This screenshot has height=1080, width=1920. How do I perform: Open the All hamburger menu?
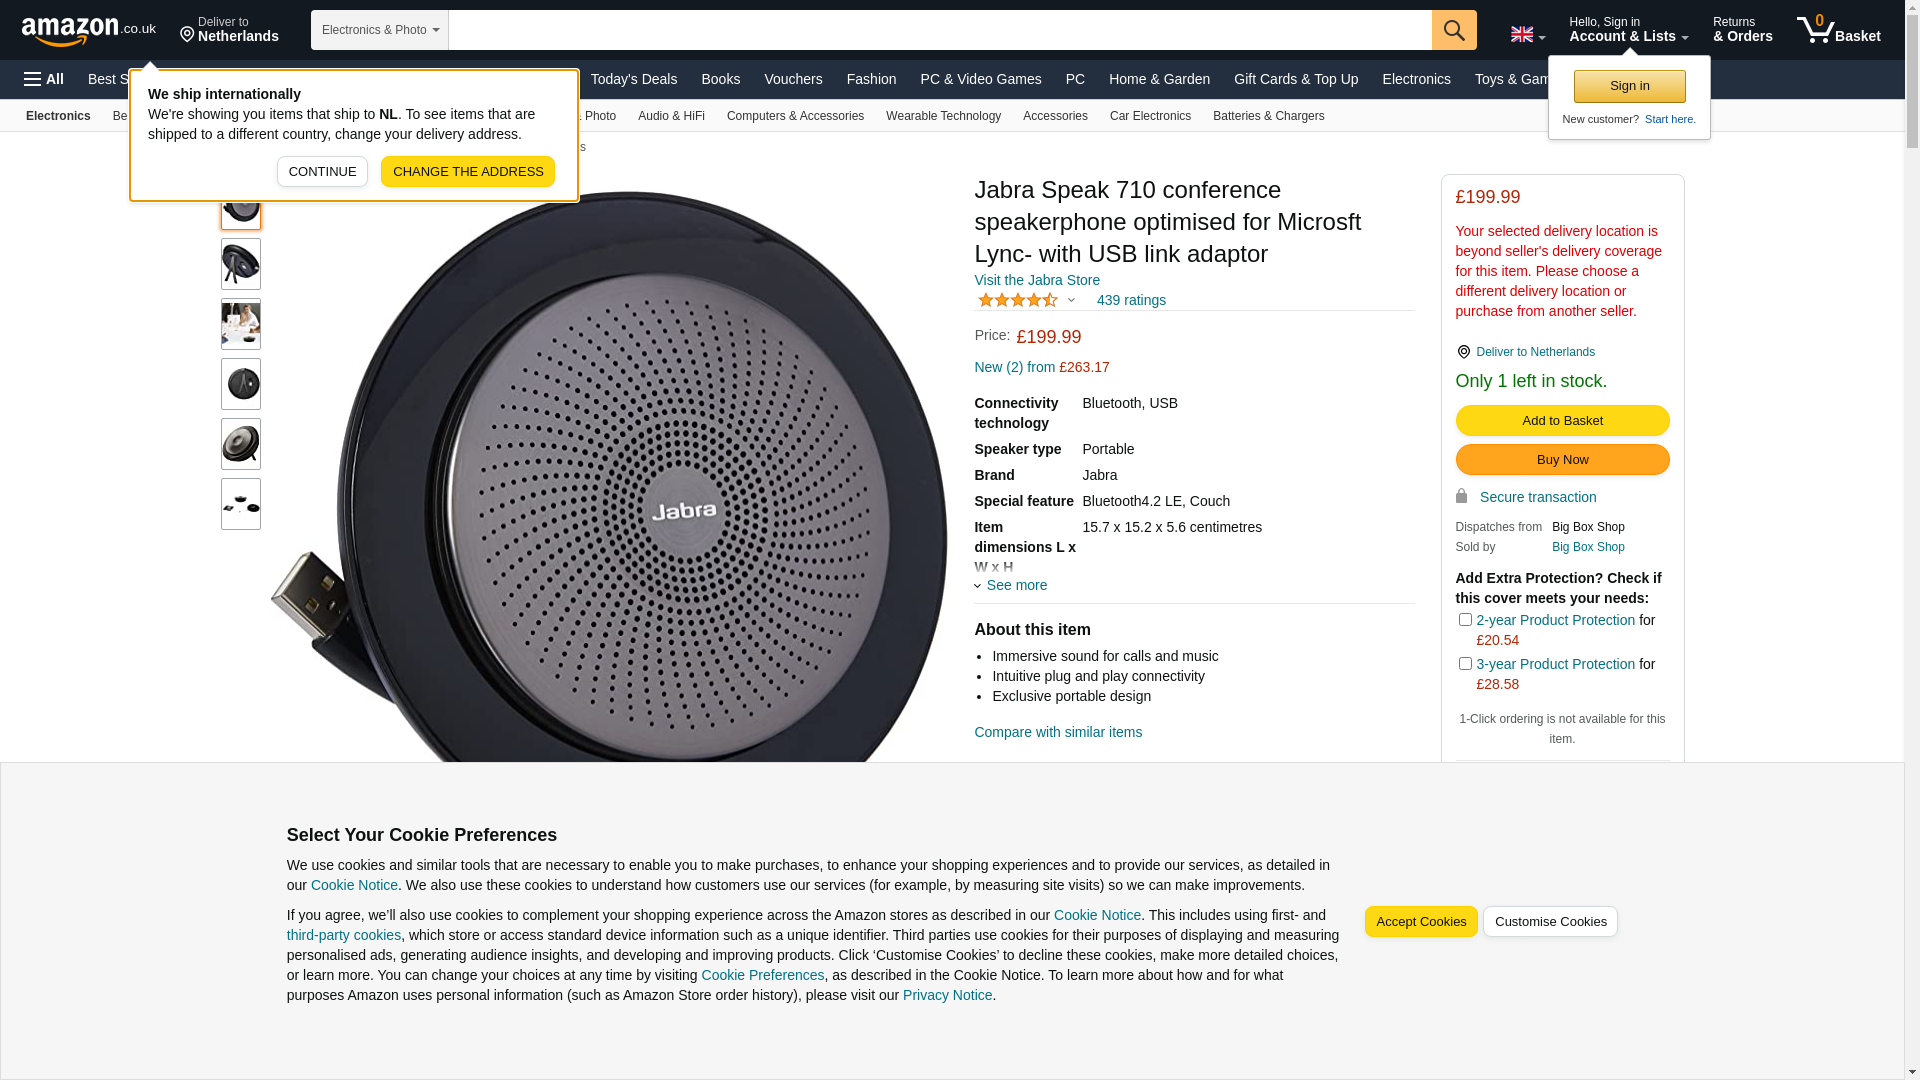point(44,79)
